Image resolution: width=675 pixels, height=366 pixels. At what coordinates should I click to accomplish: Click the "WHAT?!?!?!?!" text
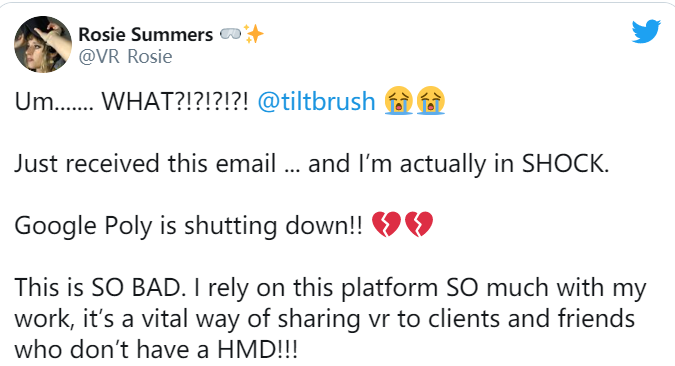click(x=175, y=102)
